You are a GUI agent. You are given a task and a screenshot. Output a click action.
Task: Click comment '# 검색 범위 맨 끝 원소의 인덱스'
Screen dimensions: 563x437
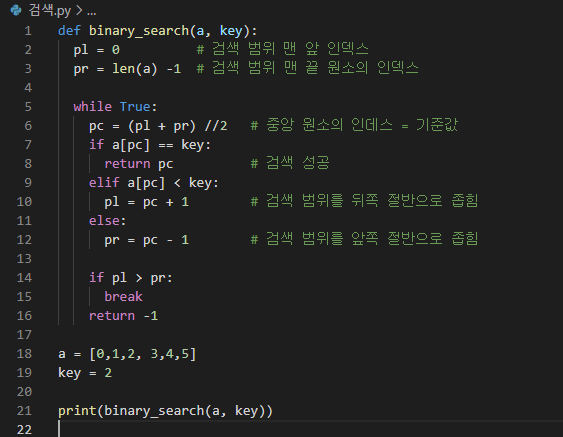tap(308, 68)
